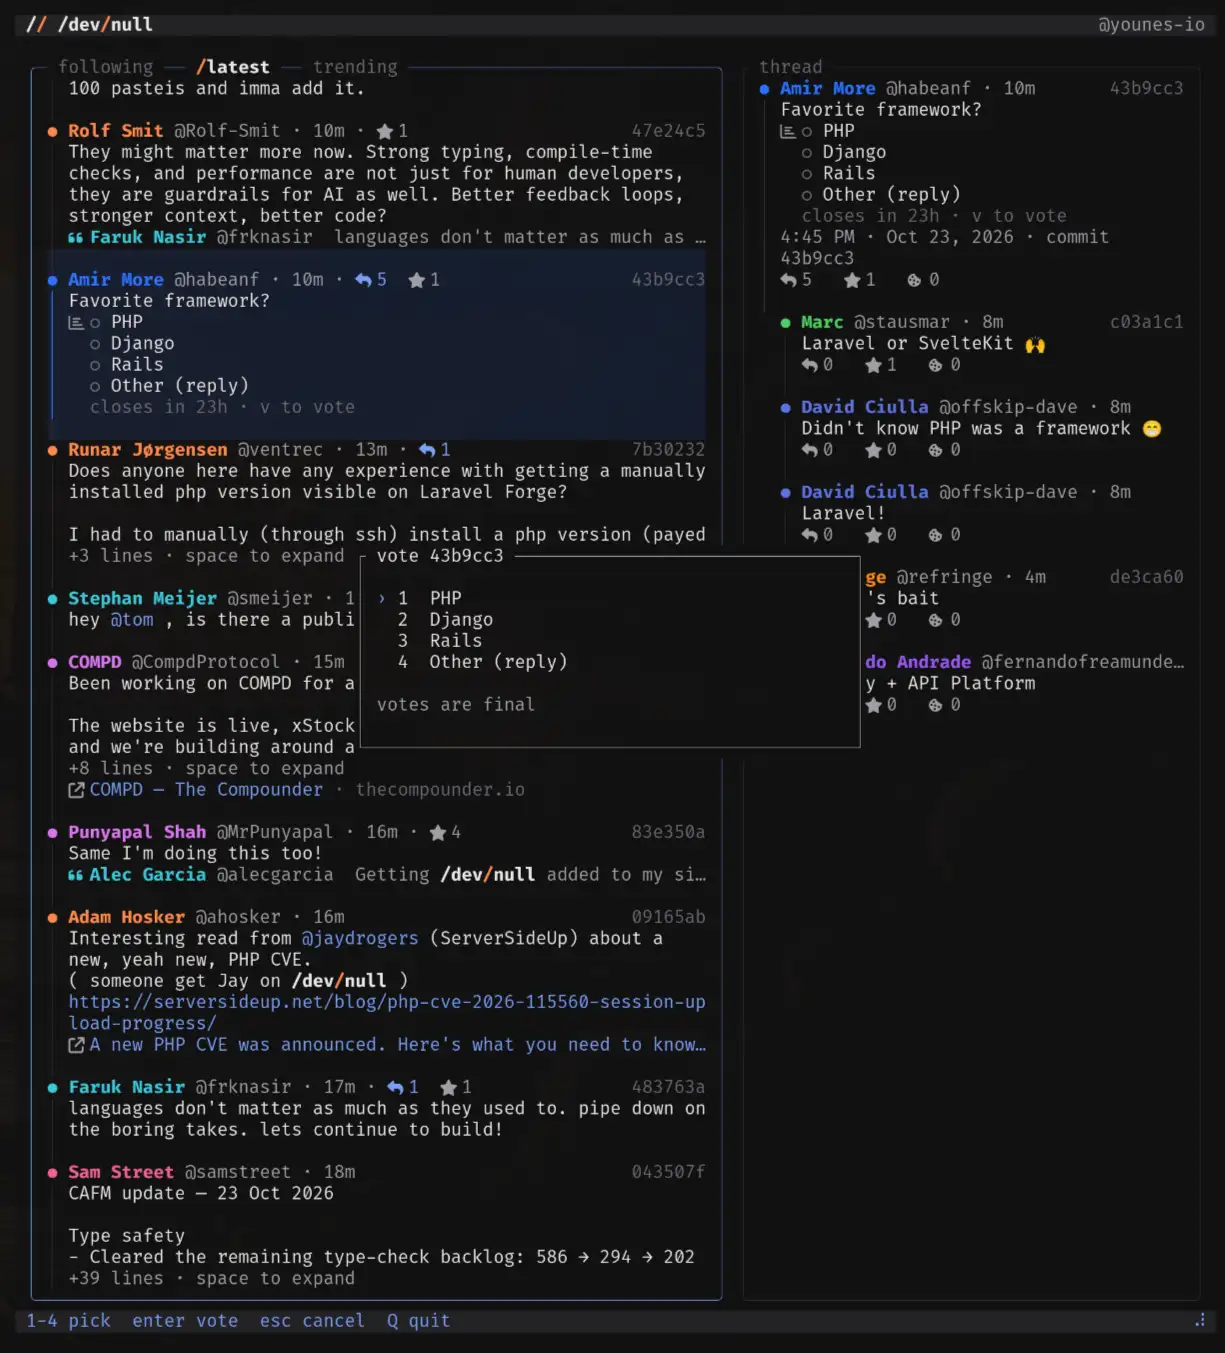
Task: Click star icon on Amir More's feed post
Action: pyautogui.click(x=416, y=280)
